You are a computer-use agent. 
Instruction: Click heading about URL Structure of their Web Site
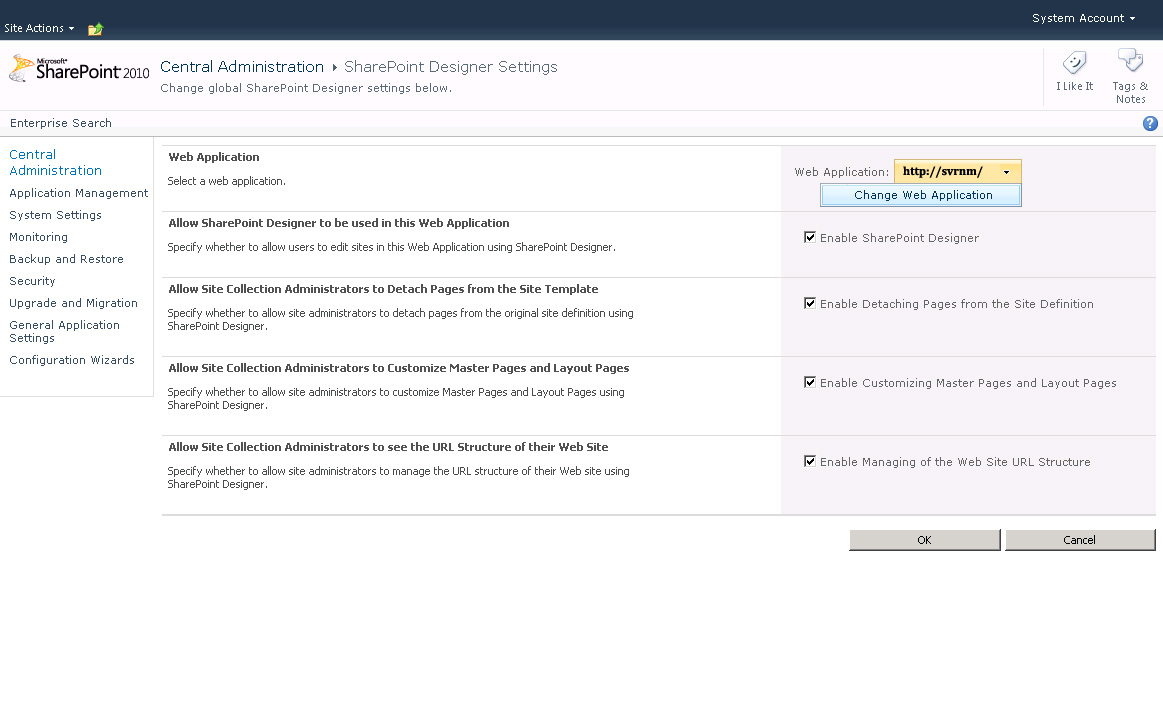pyautogui.click(x=388, y=447)
